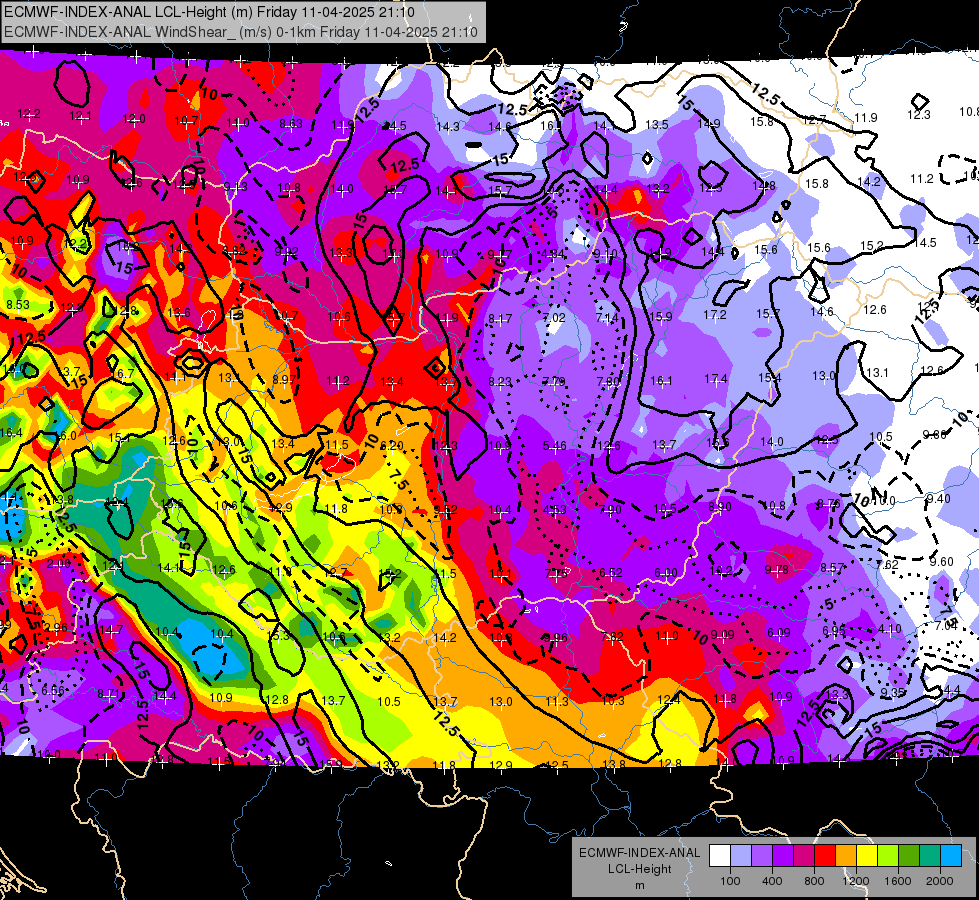Viewport: 979px width, 900px height.
Task: Click the legend tick label 100
Action: coord(730,881)
